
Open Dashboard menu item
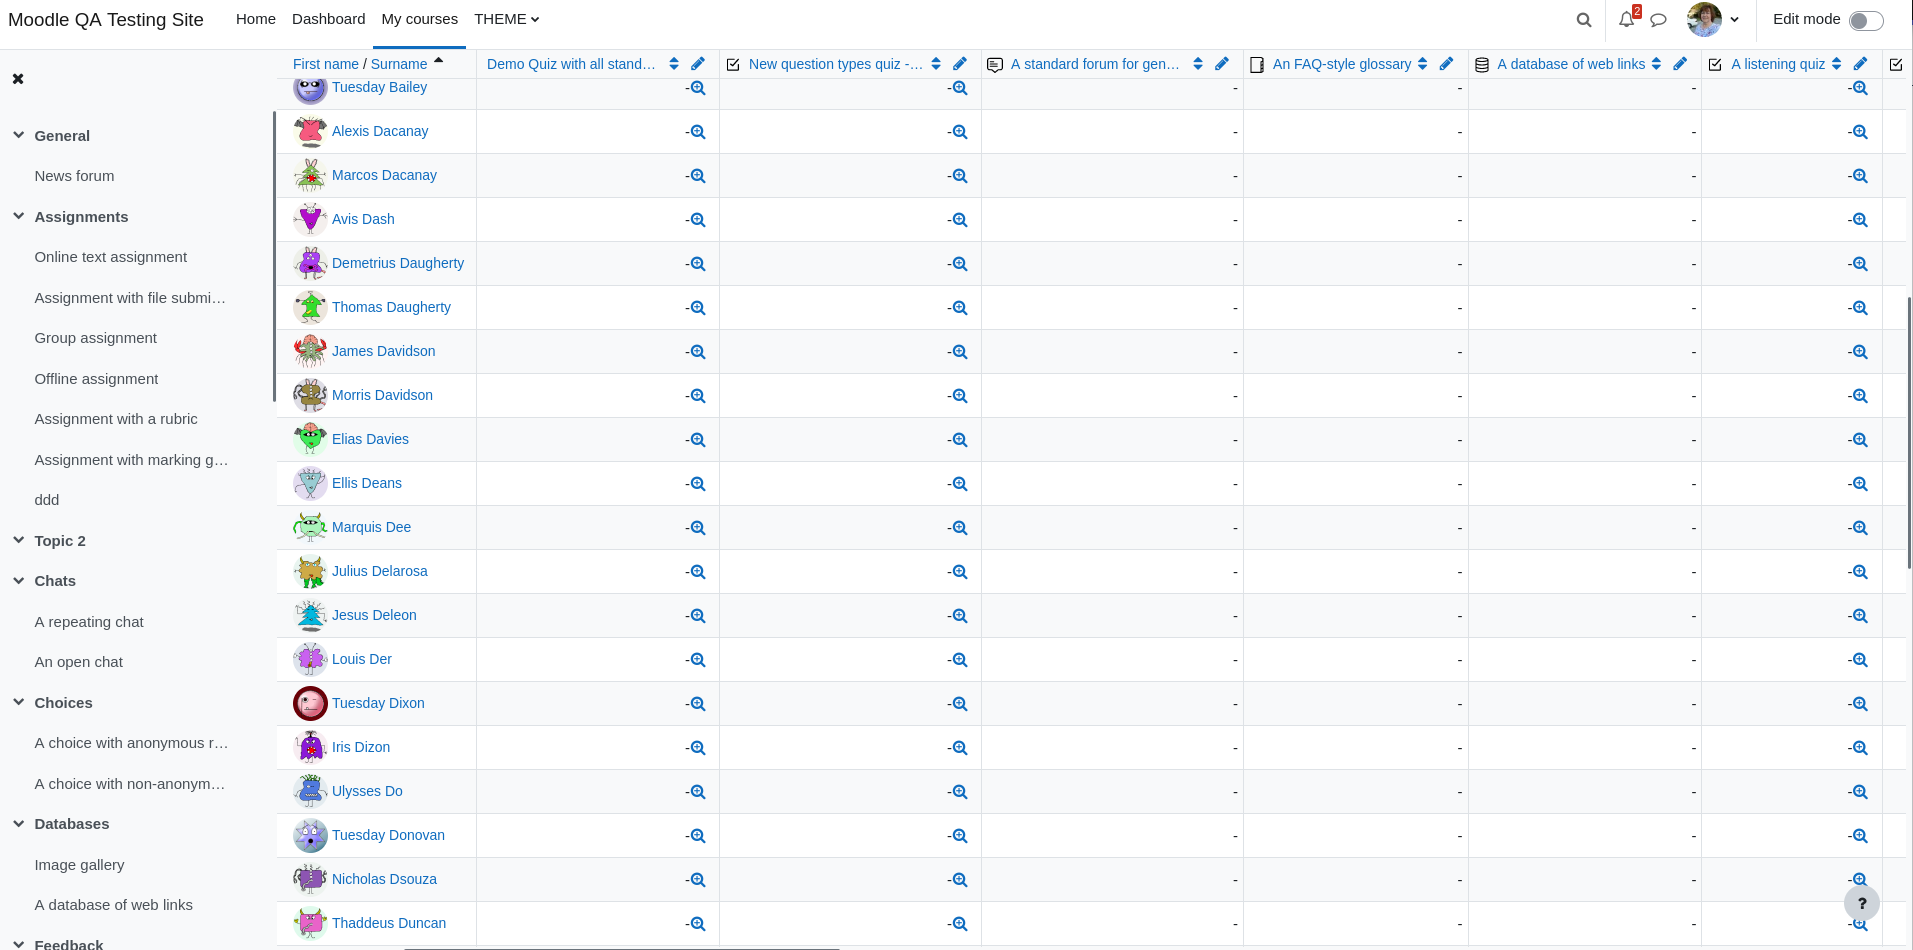coord(329,19)
